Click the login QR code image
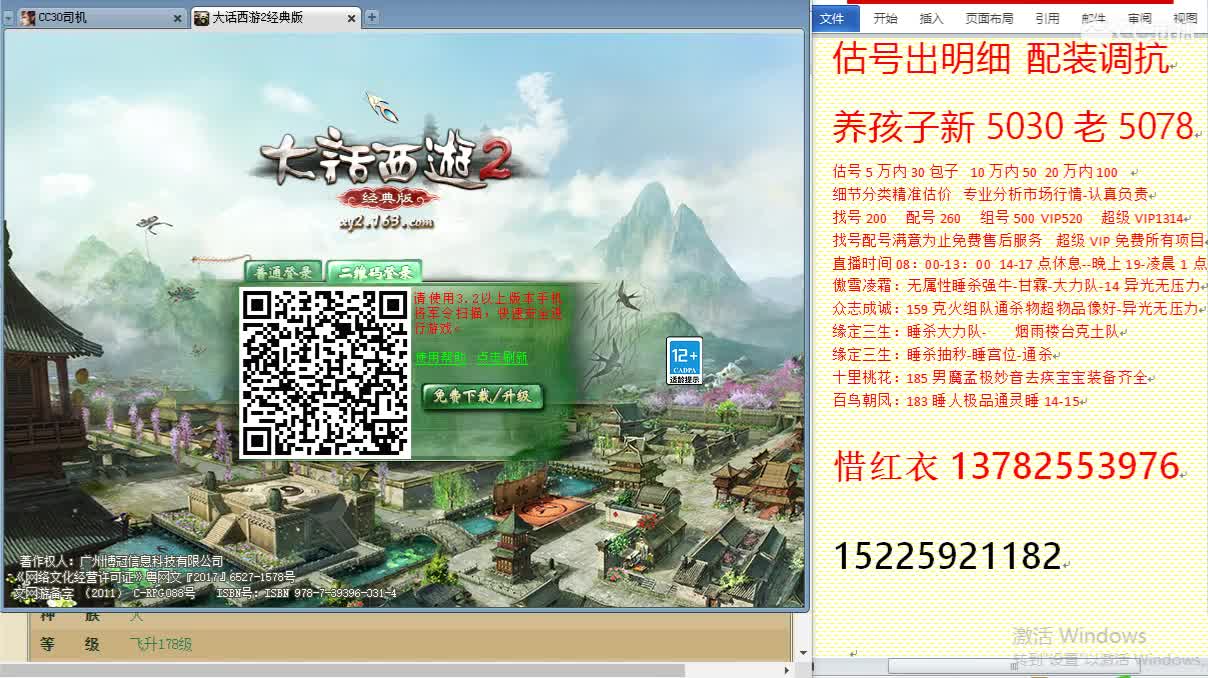The height and width of the screenshot is (678, 1208). pos(326,373)
